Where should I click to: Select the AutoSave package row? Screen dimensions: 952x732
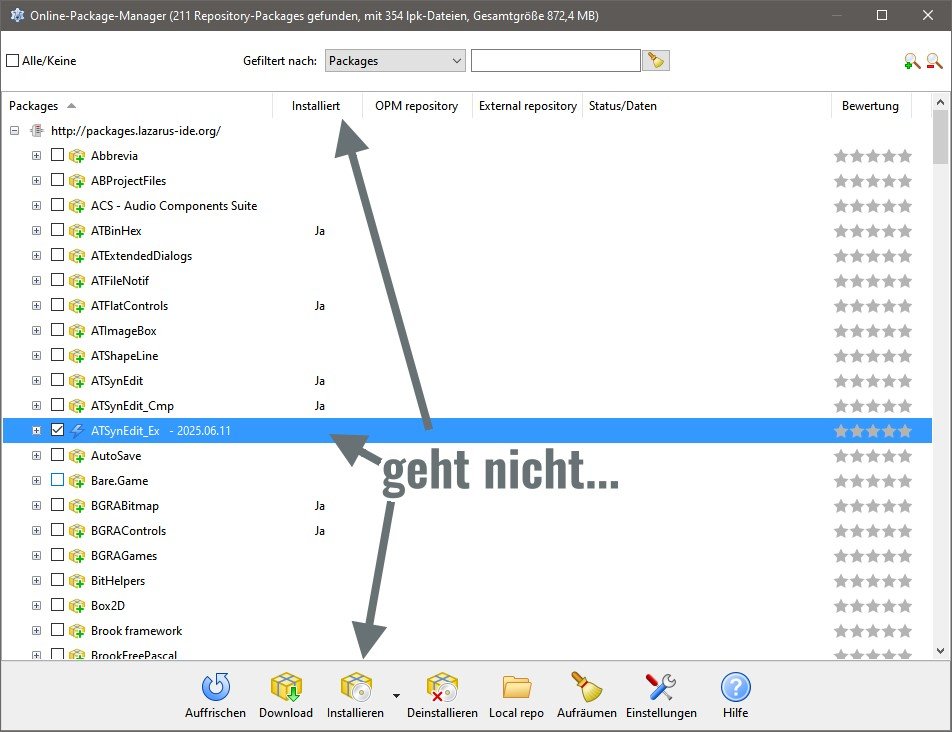pos(468,456)
